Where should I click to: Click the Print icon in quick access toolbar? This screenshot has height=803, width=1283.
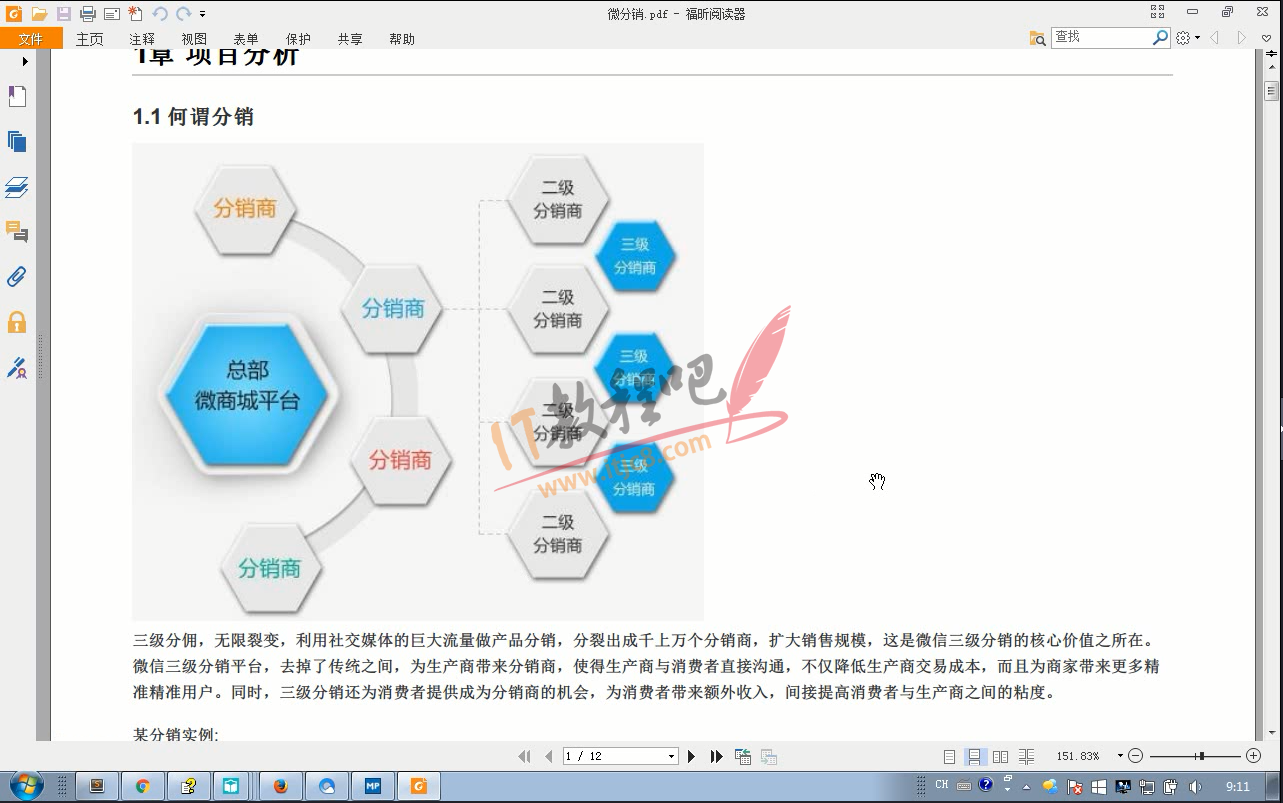click(x=87, y=14)
